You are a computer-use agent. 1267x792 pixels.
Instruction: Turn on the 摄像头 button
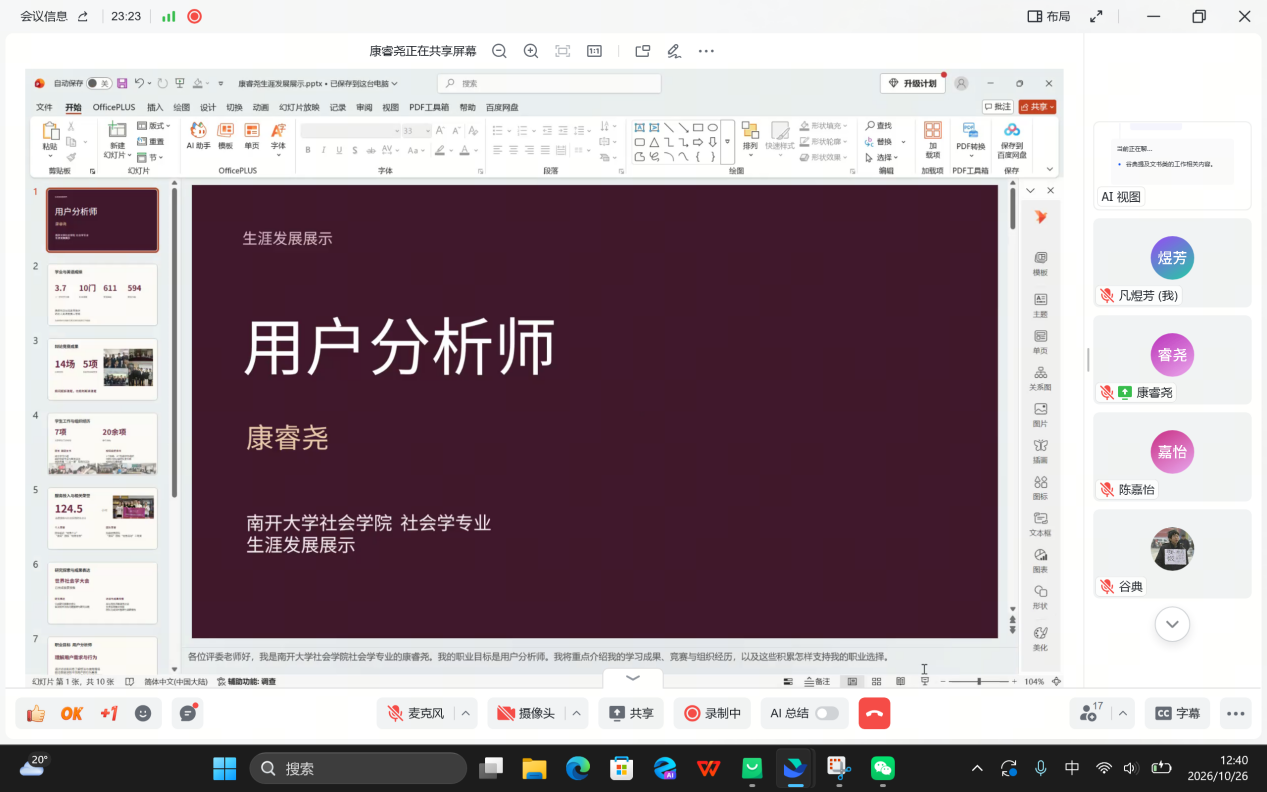coord(526,713)
